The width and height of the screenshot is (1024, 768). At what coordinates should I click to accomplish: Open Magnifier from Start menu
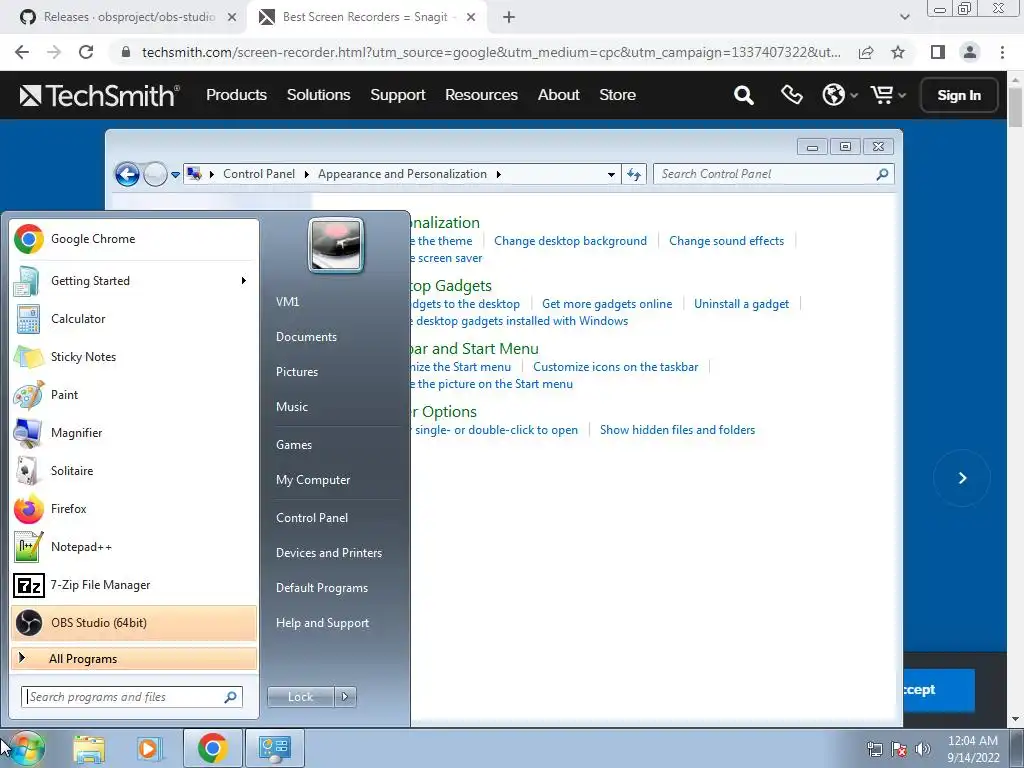(134, 432)
